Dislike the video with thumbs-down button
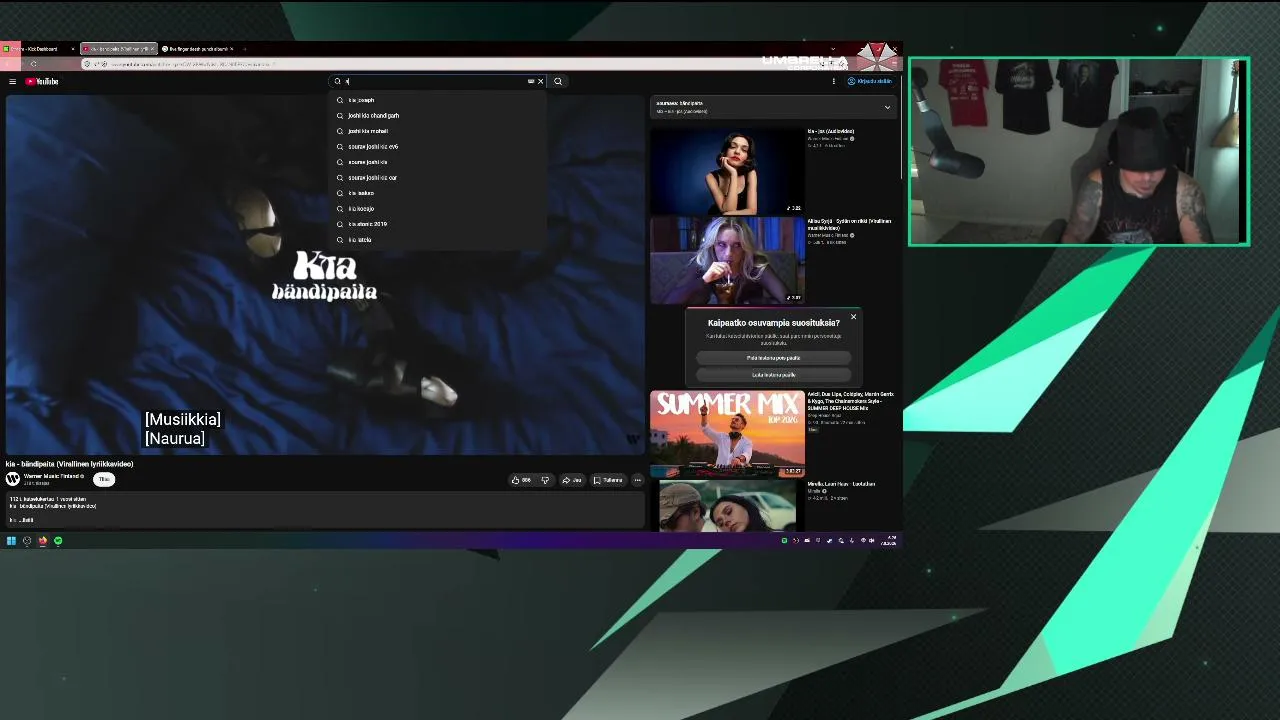 545,480
